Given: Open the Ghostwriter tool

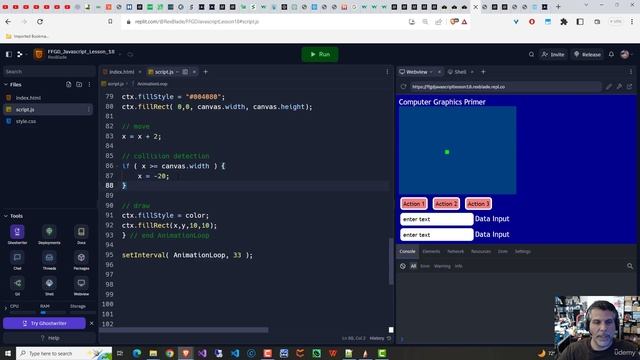Looking at the screenshot, I should [x=17, y=234].
